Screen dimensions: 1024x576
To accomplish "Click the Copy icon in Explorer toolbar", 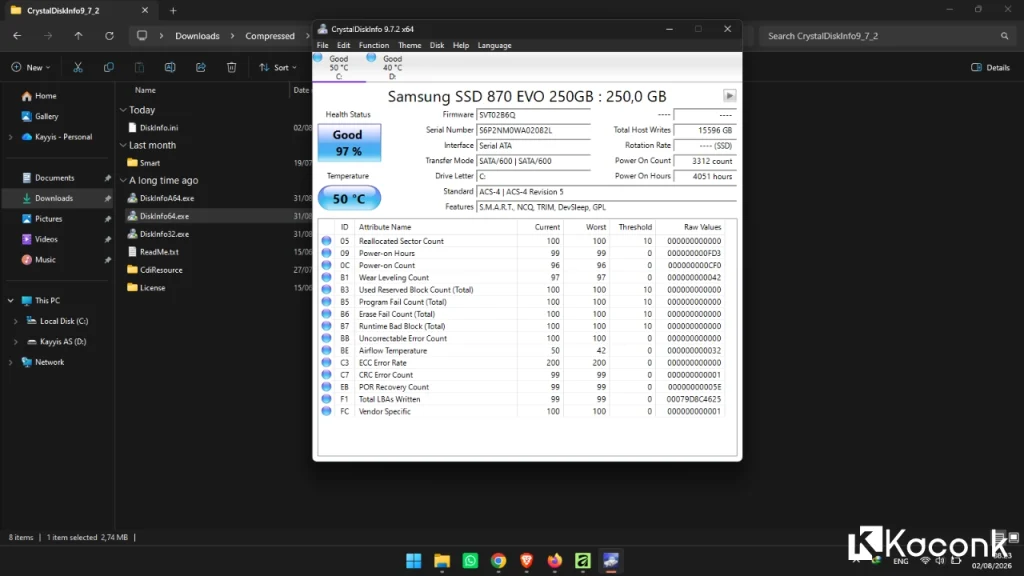I will coord(108,67).
